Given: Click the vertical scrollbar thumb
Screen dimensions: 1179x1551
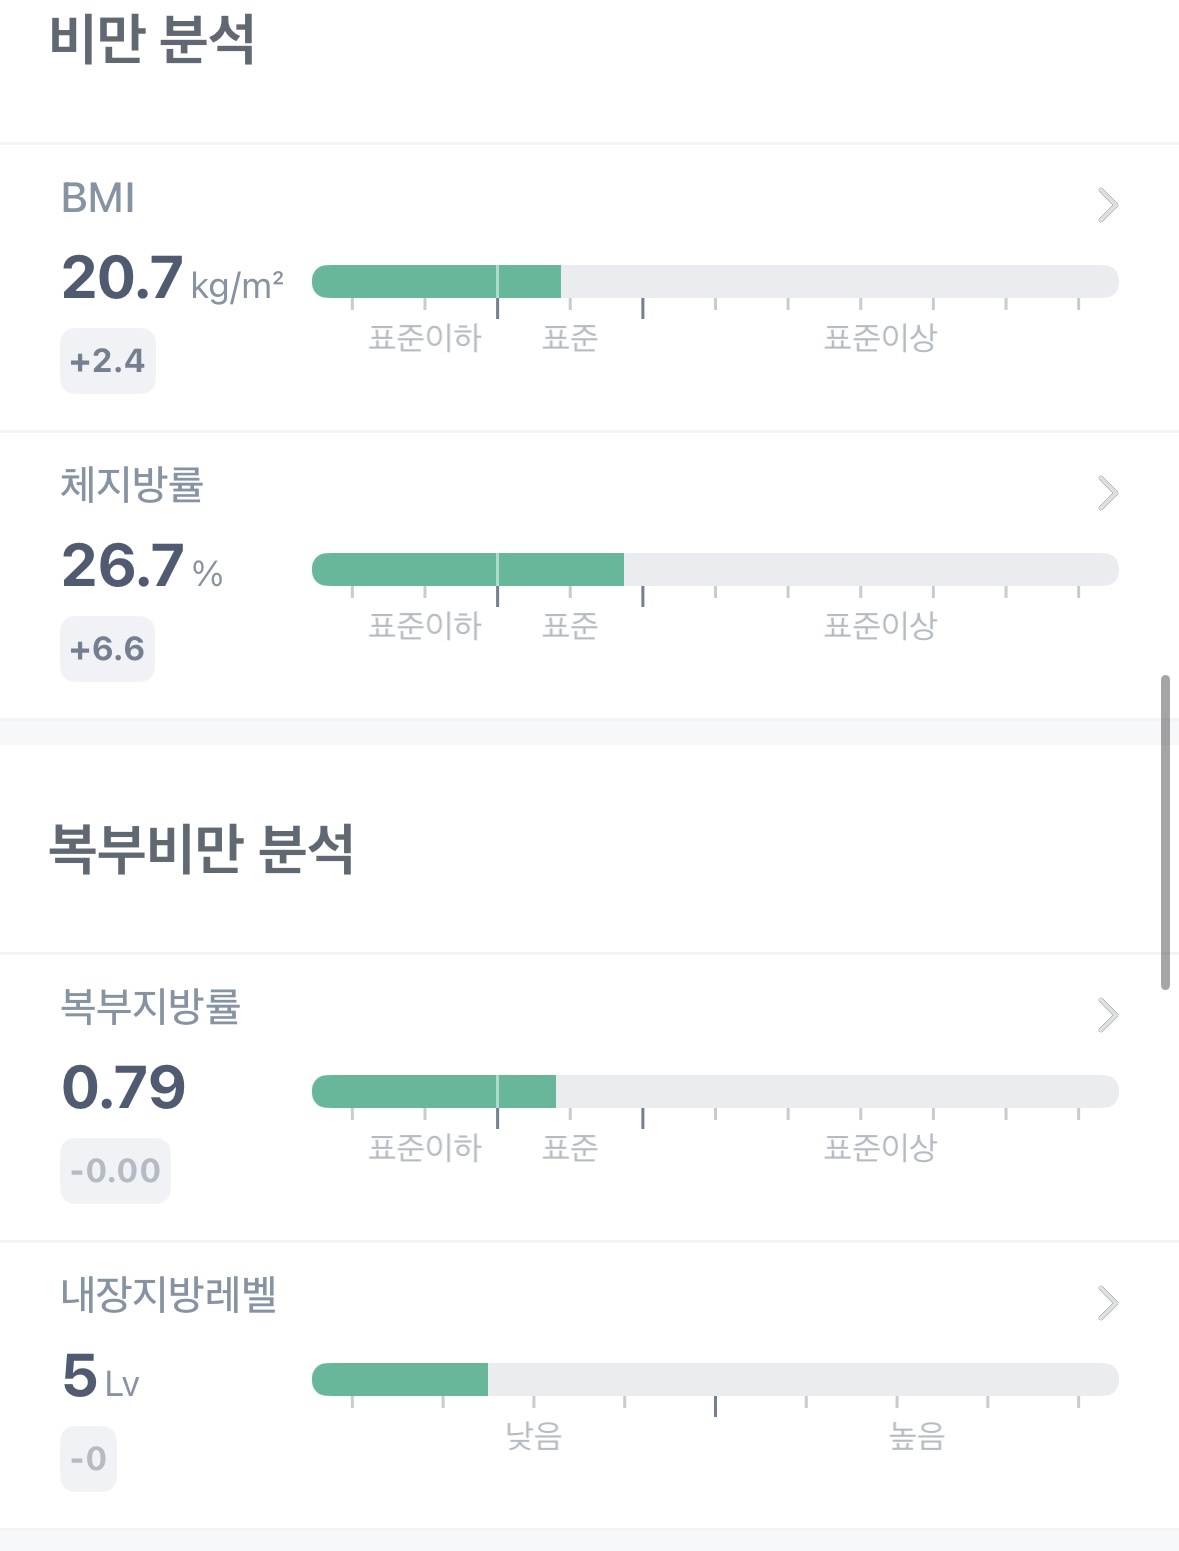Looking at the screenshot, I should pos(1165,832).
